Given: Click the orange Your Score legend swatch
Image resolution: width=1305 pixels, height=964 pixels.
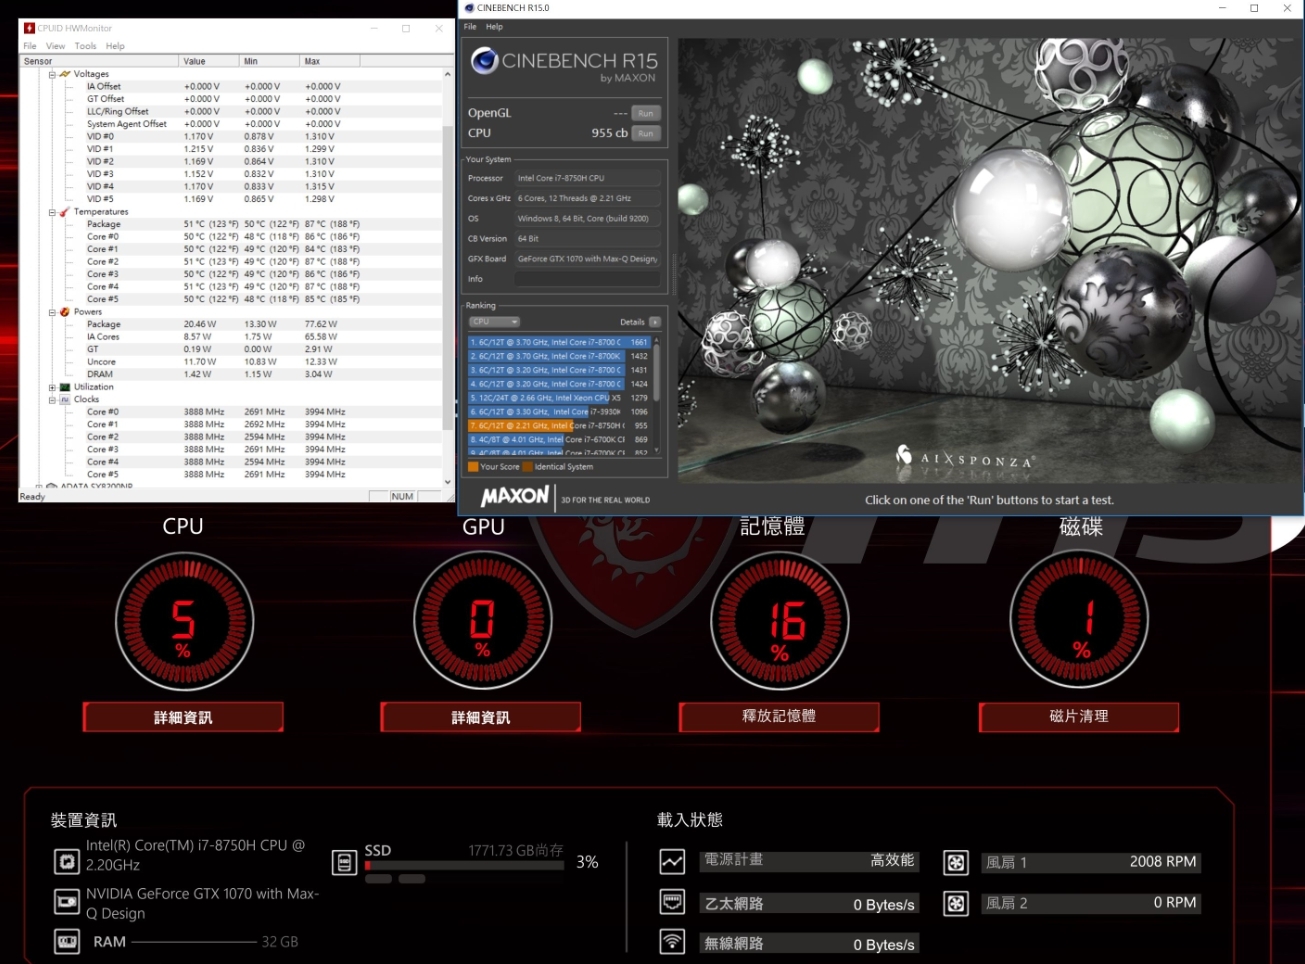Looking at the screenshot, I should (473, 467).
